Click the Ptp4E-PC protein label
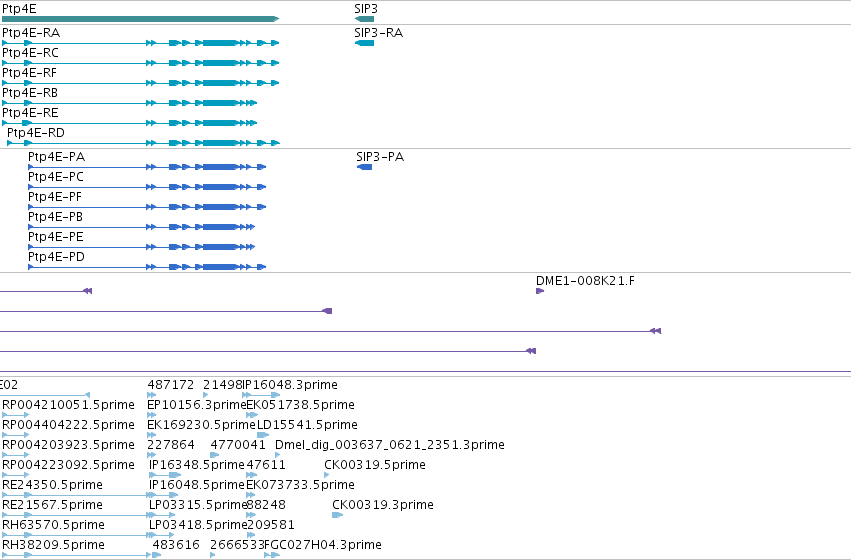The width and height of the screenshot is (851, 560). click(x=56, y=177)
